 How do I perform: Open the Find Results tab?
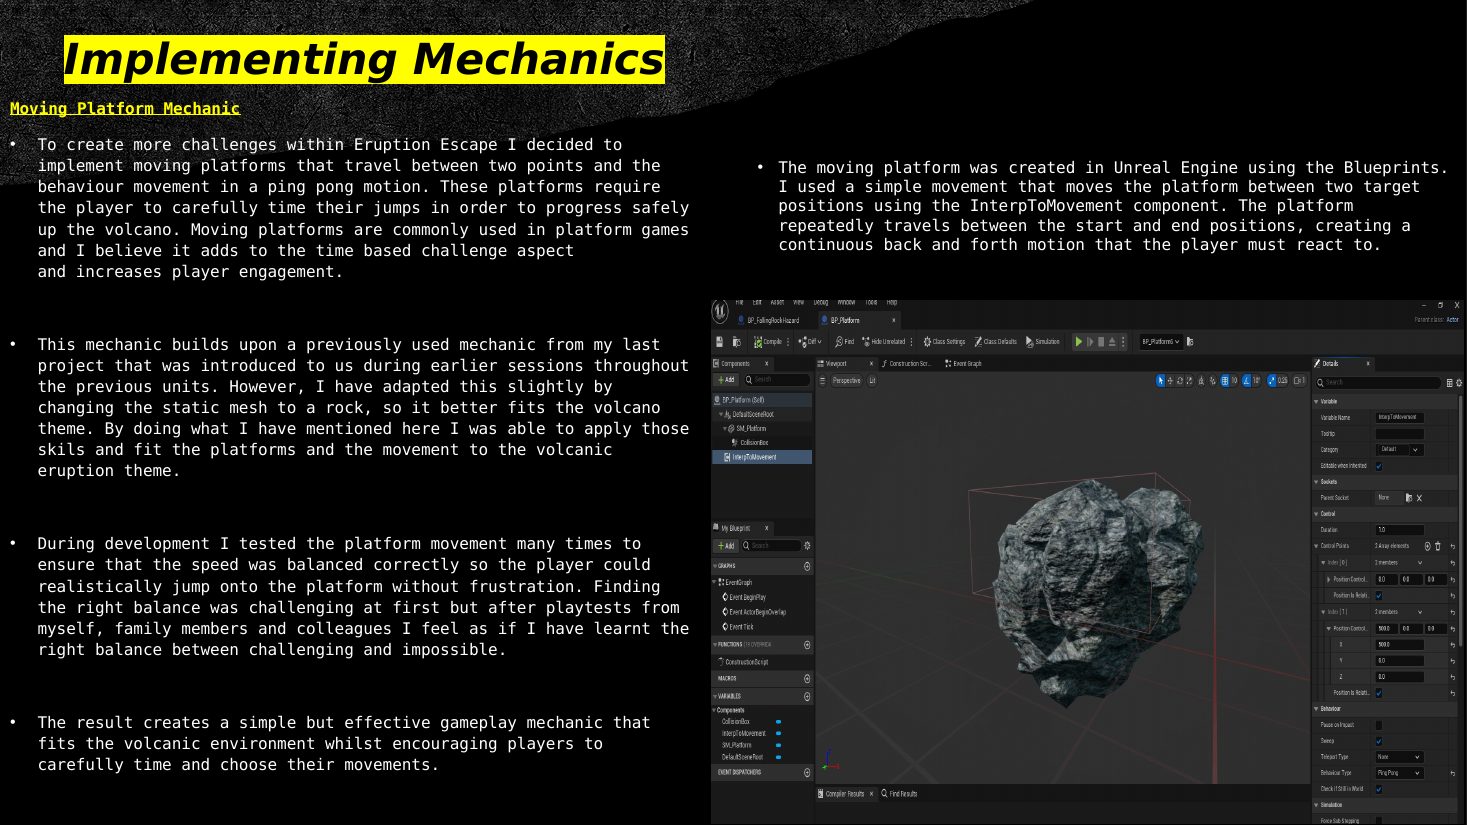[x=899, y=794]
